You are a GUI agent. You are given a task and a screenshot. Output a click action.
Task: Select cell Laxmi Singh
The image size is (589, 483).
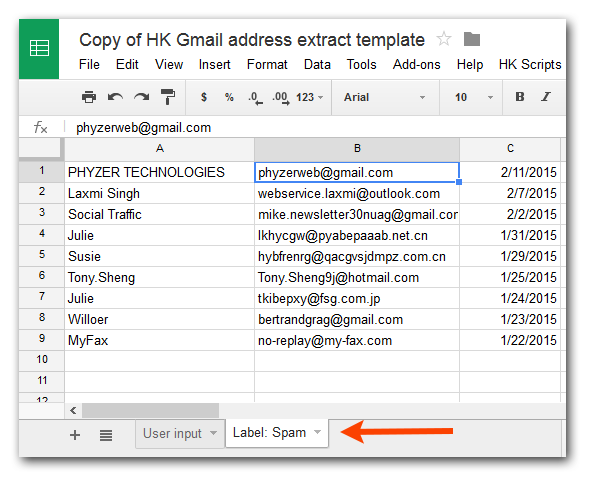point(160,193)
